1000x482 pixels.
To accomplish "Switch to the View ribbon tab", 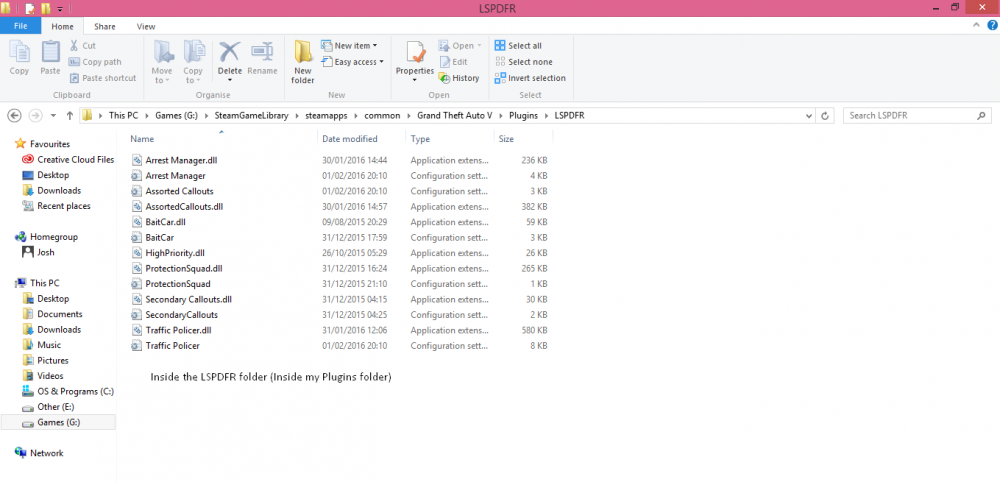I will click(145, 26).
